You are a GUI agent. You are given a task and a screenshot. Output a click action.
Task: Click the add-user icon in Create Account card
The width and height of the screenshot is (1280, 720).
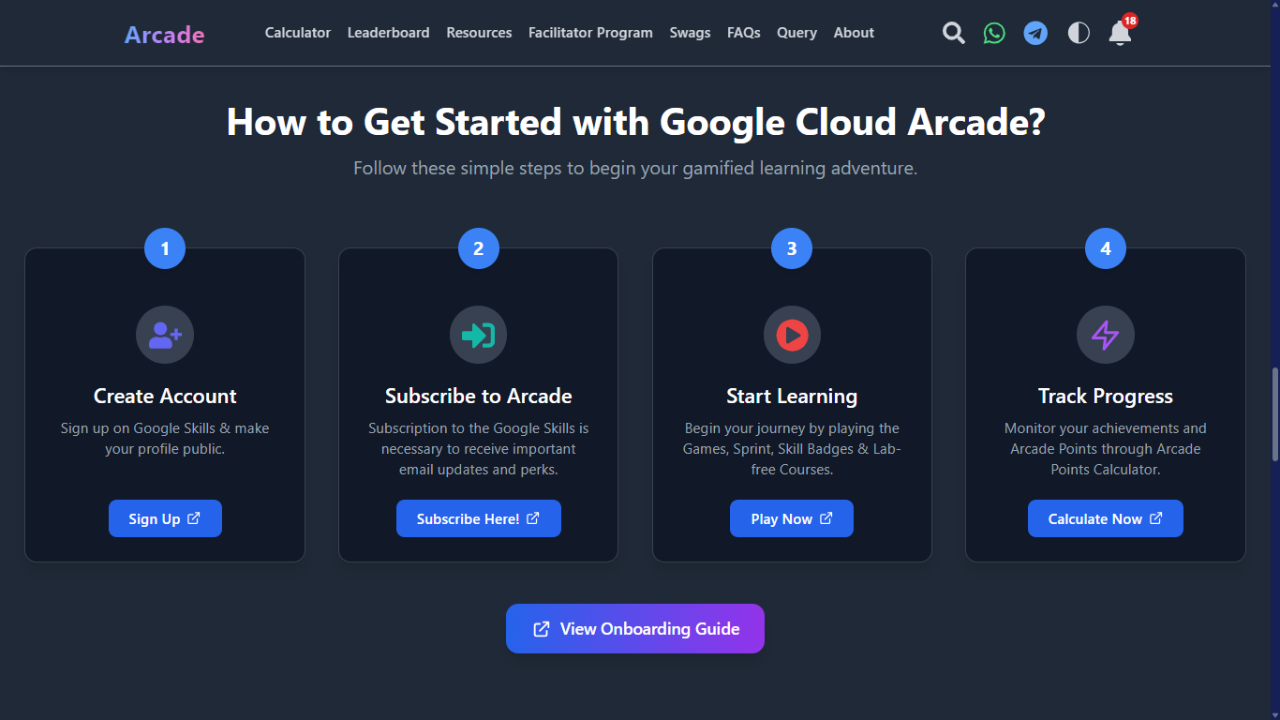(x=165, y=335)
